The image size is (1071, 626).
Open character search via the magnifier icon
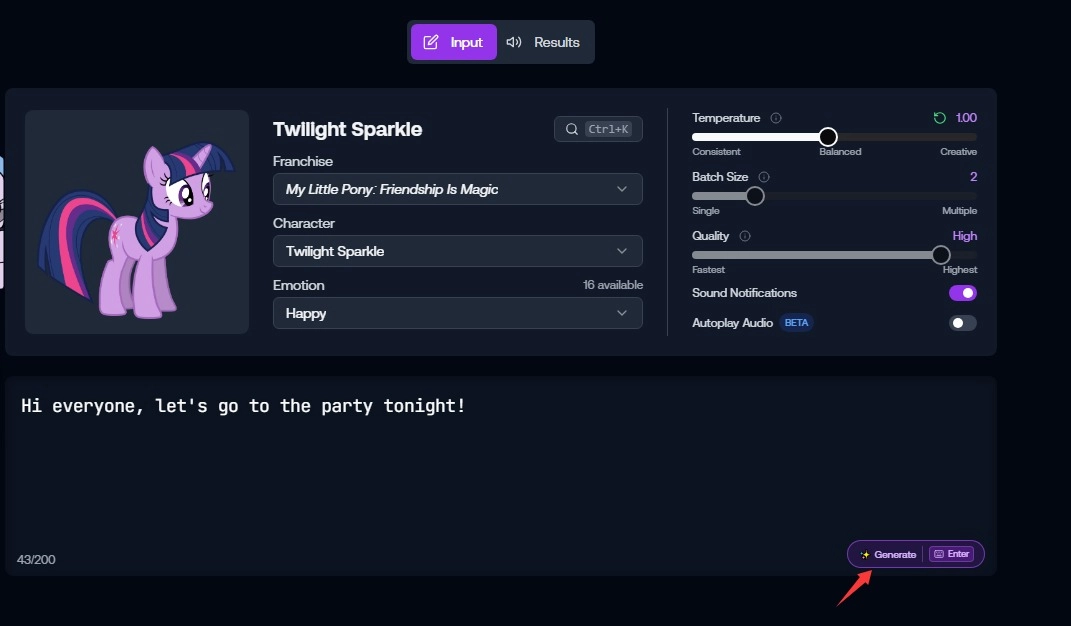(571, 129)
